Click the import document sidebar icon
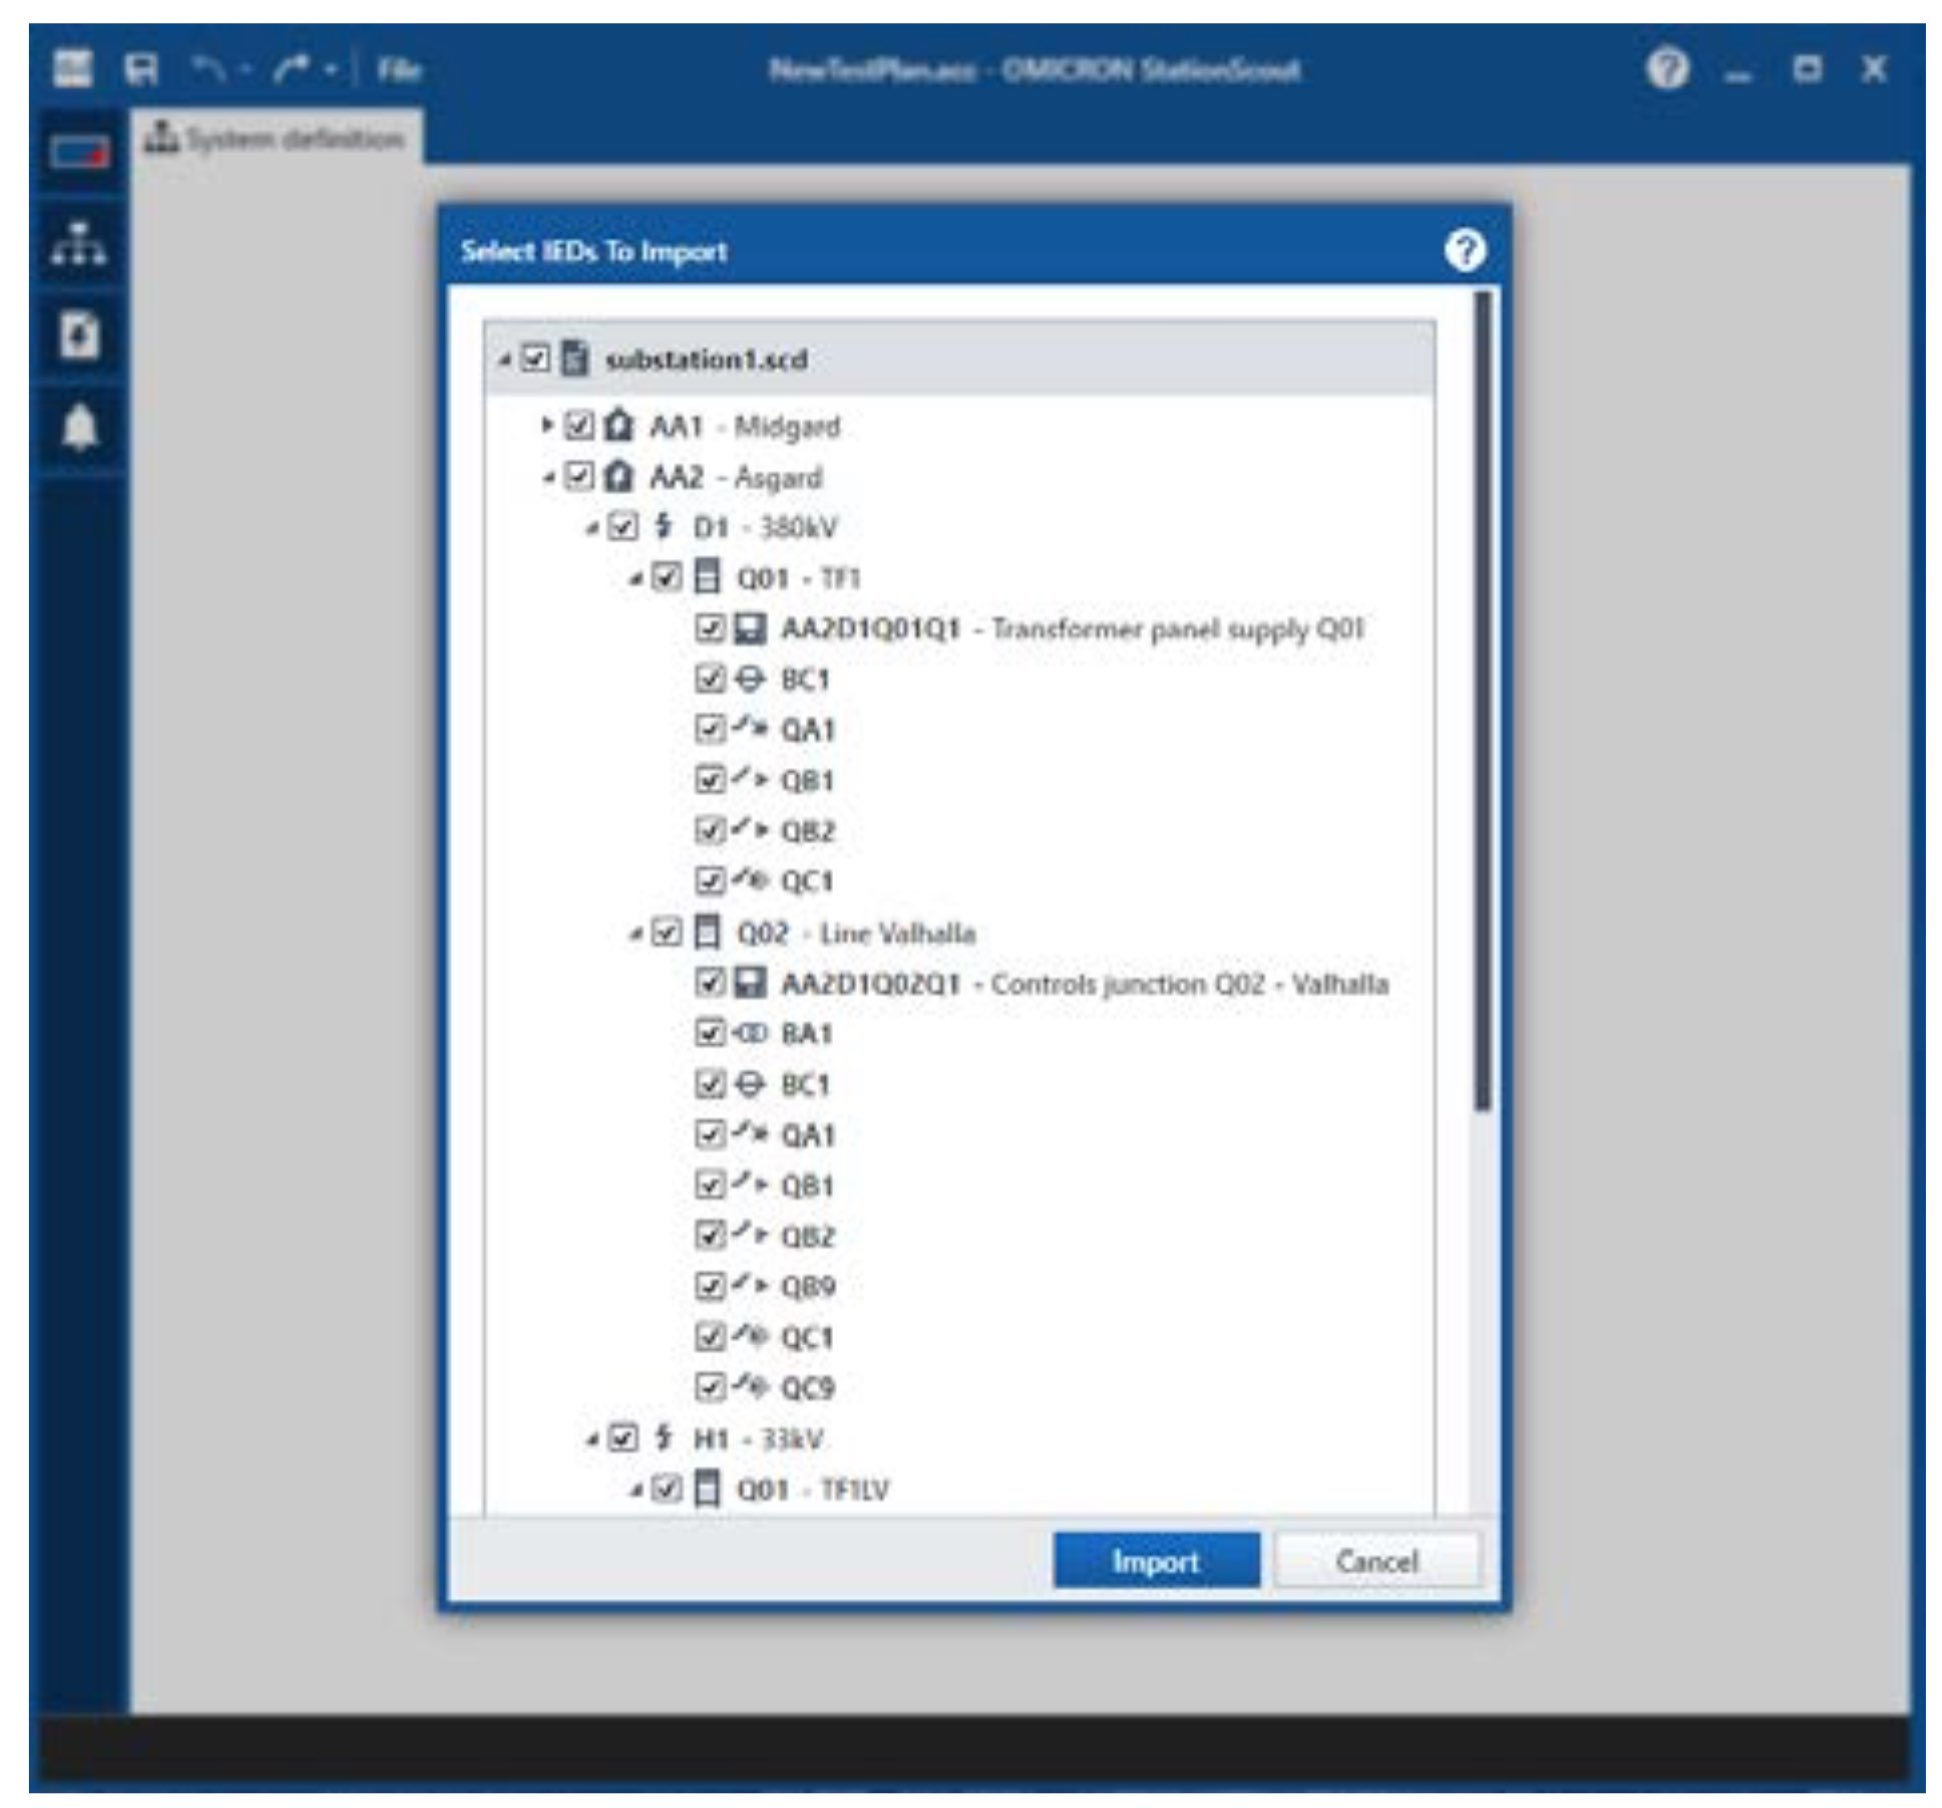 80,334
